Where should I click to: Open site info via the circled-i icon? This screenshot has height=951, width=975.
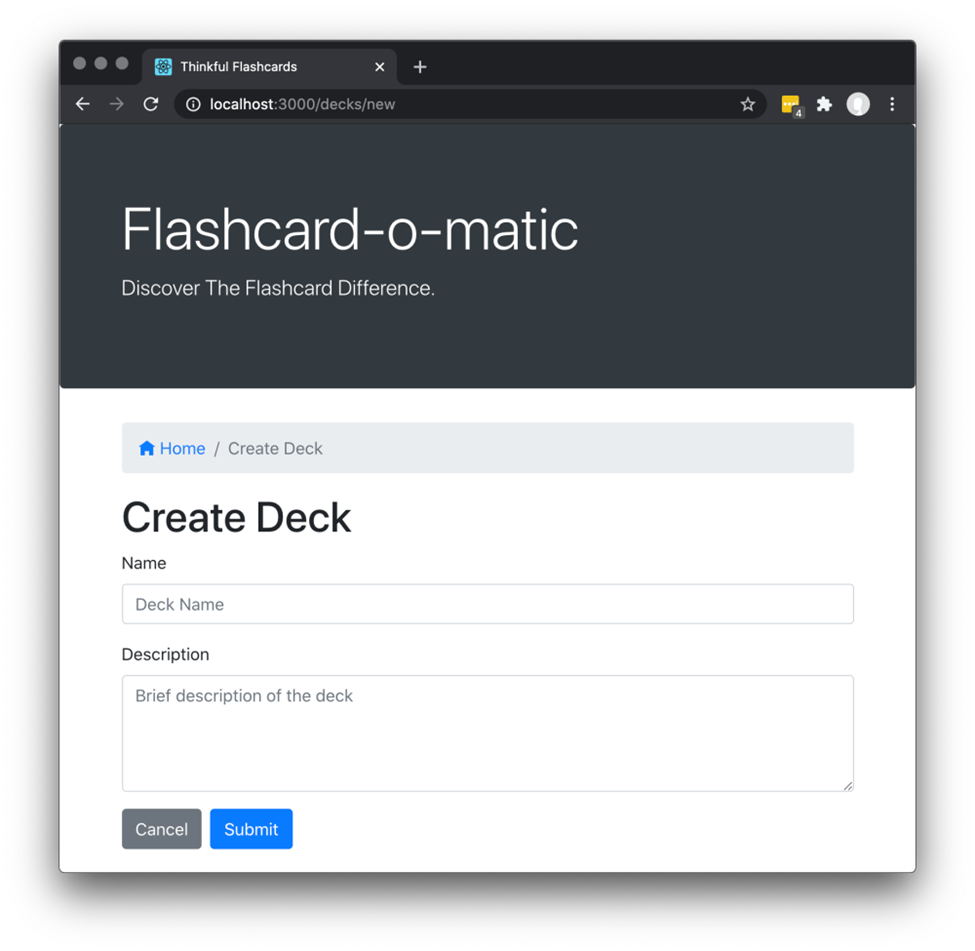click(192, 103)
